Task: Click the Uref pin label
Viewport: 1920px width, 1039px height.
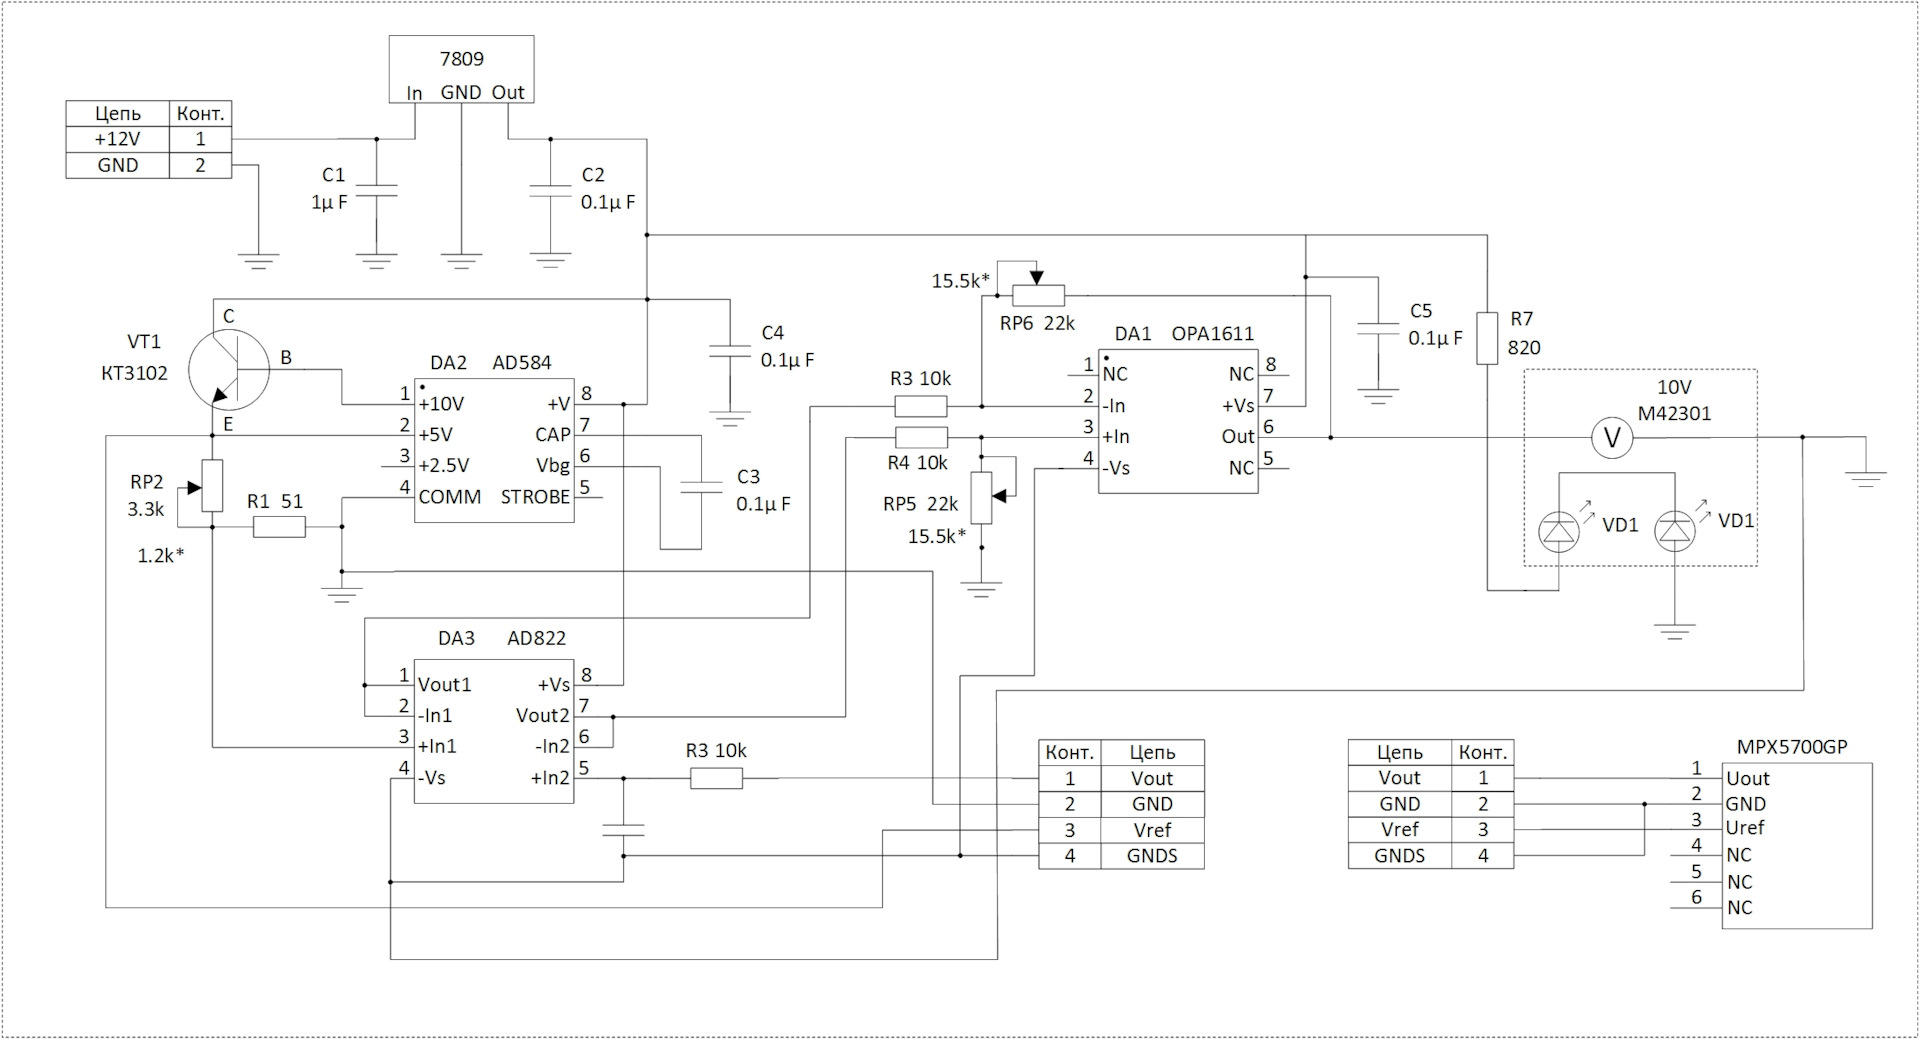Action: (1745, 827)
